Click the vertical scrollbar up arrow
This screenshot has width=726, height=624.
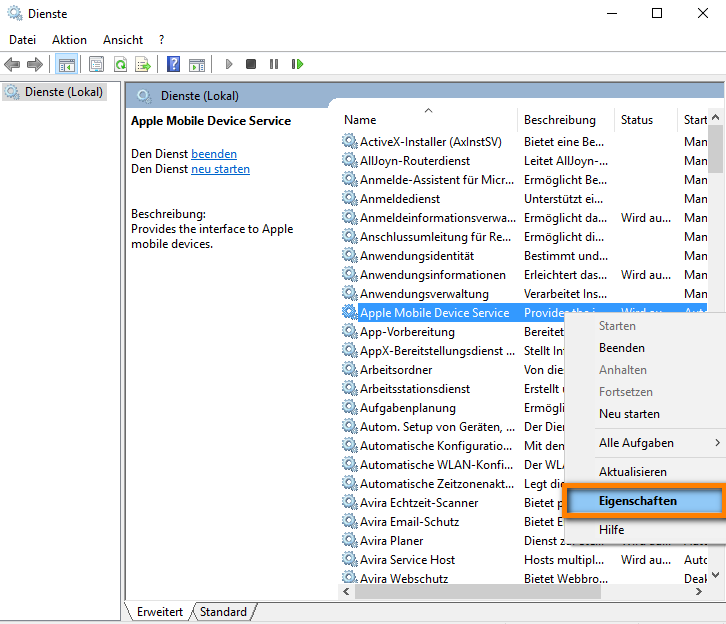716,118
